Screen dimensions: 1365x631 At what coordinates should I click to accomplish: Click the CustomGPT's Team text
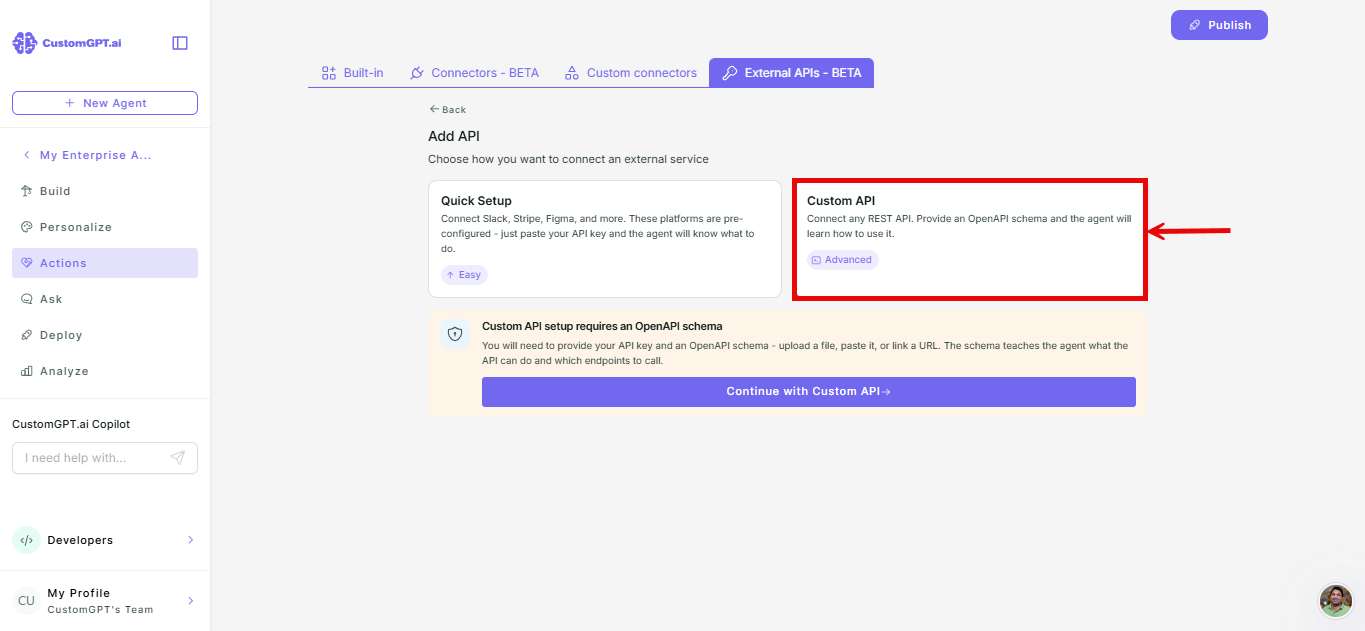click(100, 610)
